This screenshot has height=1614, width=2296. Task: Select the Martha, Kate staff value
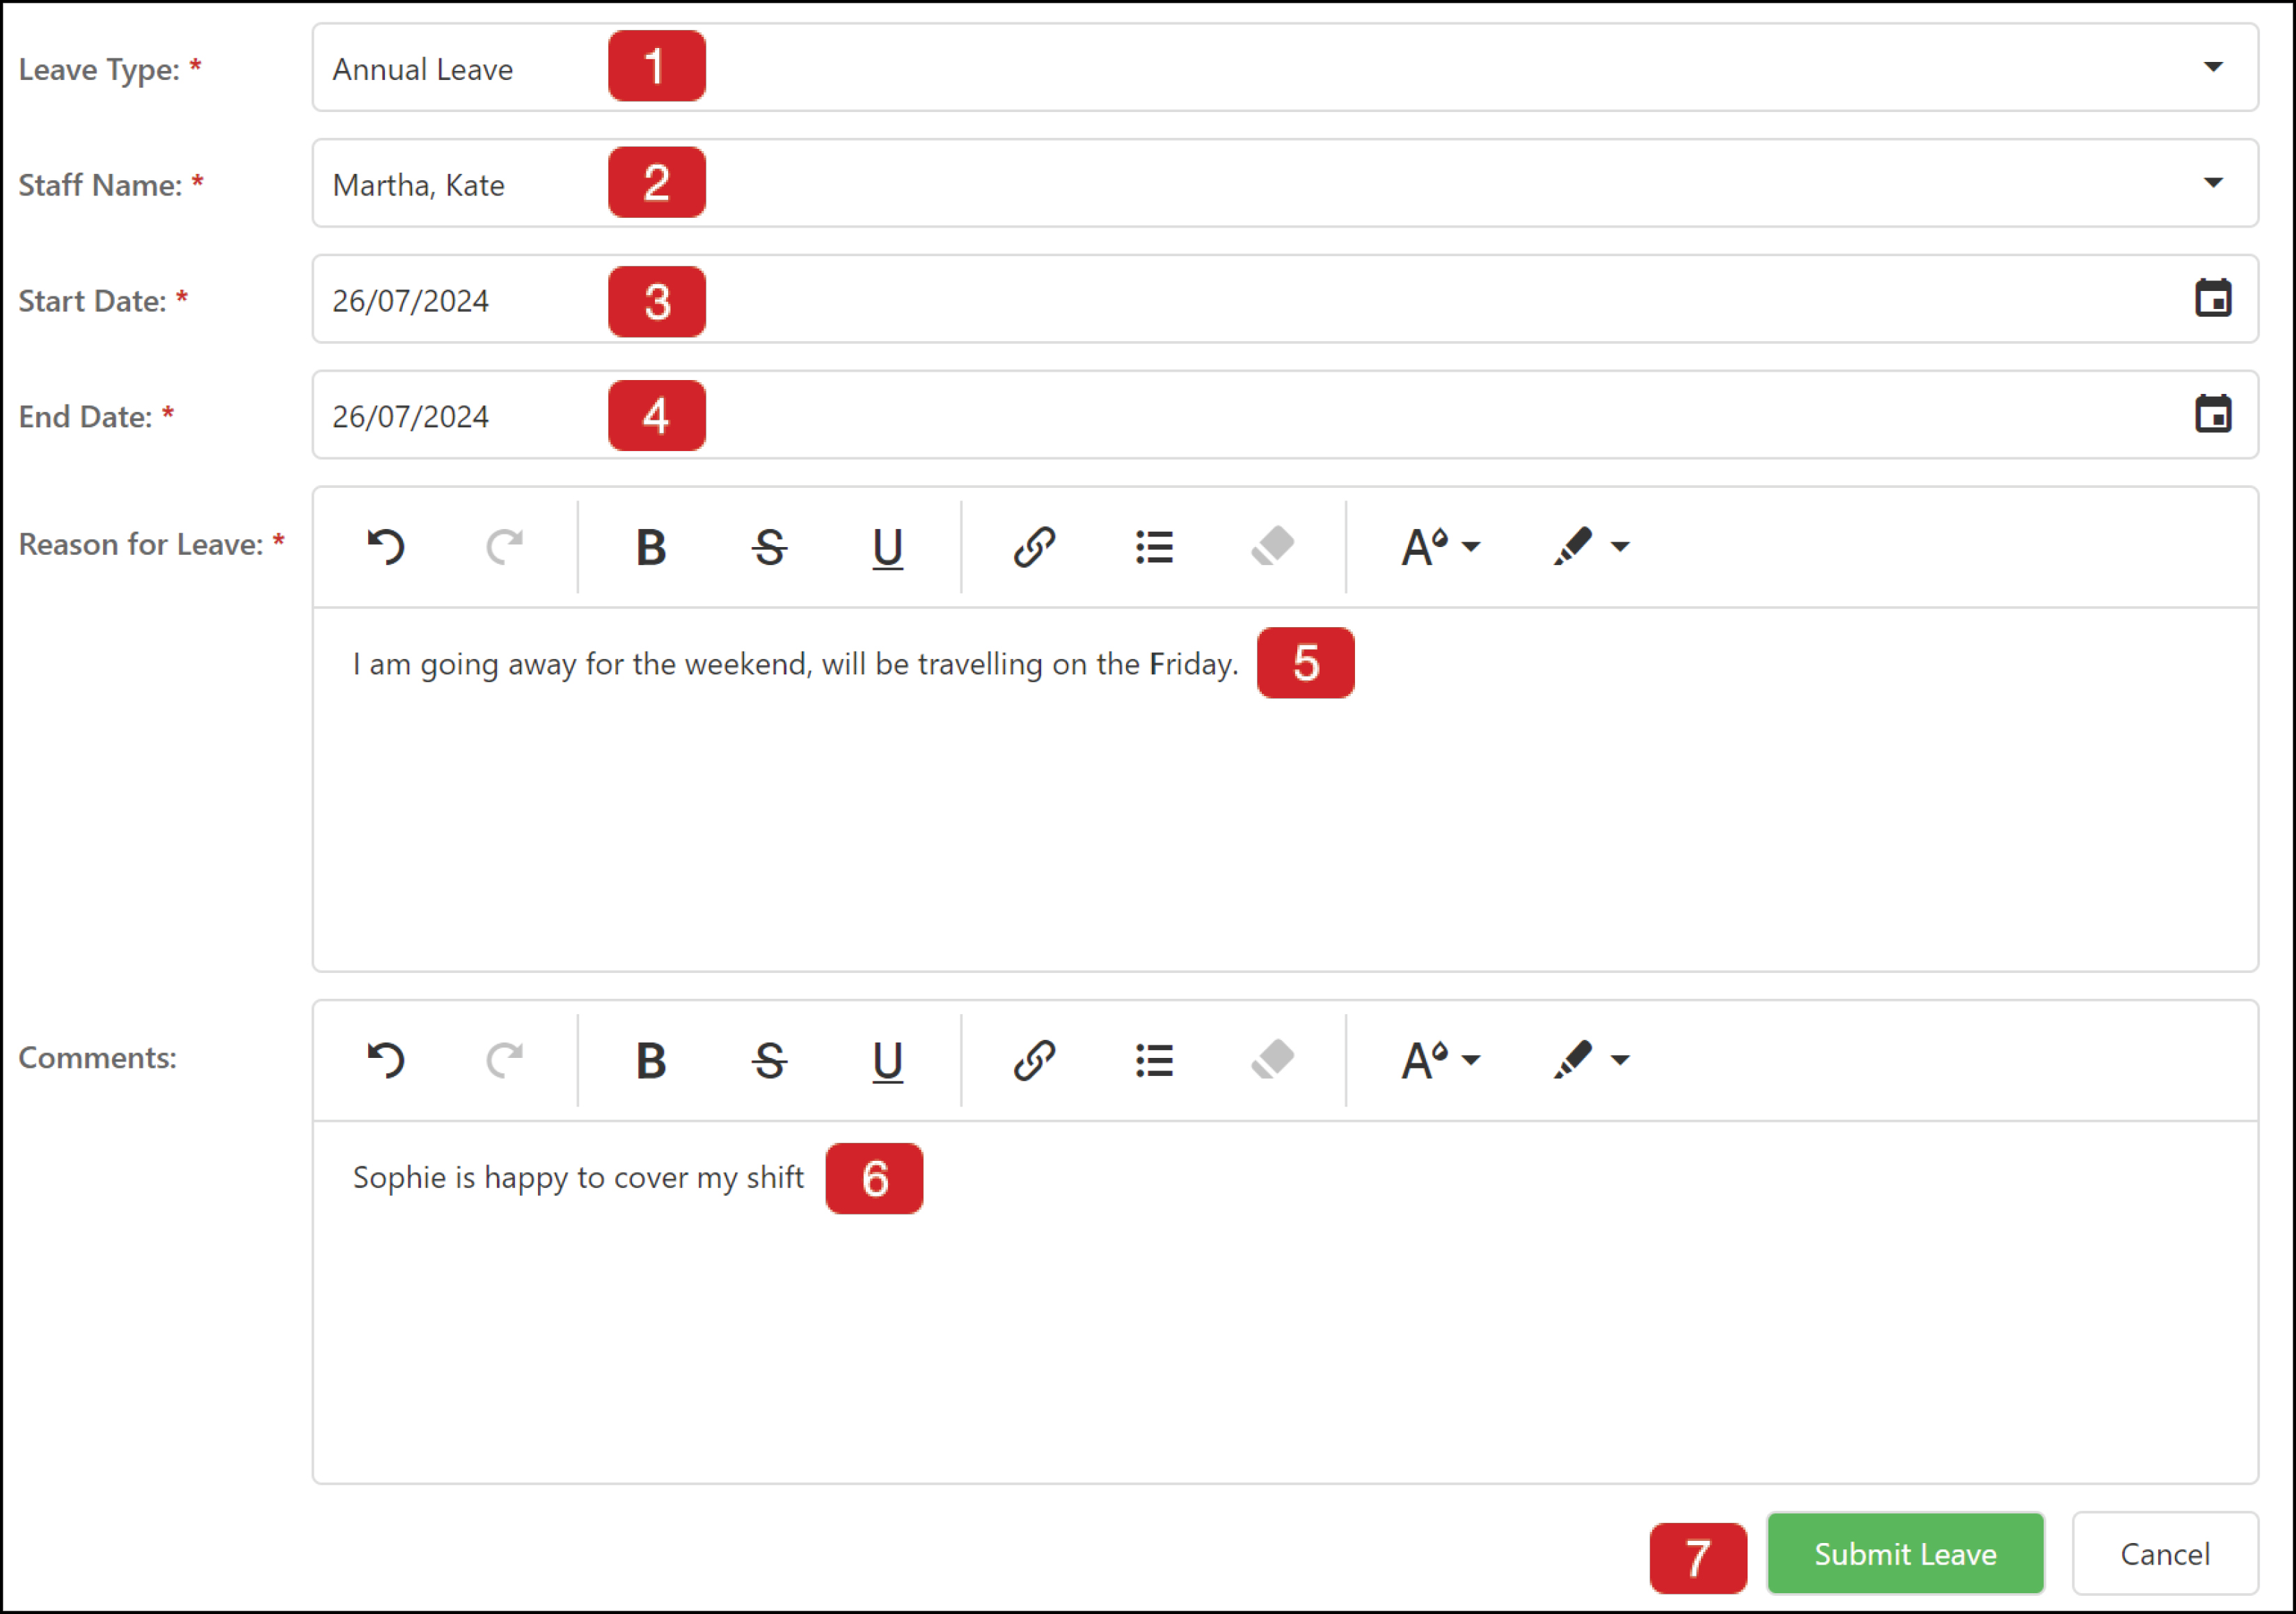[418, 185]
